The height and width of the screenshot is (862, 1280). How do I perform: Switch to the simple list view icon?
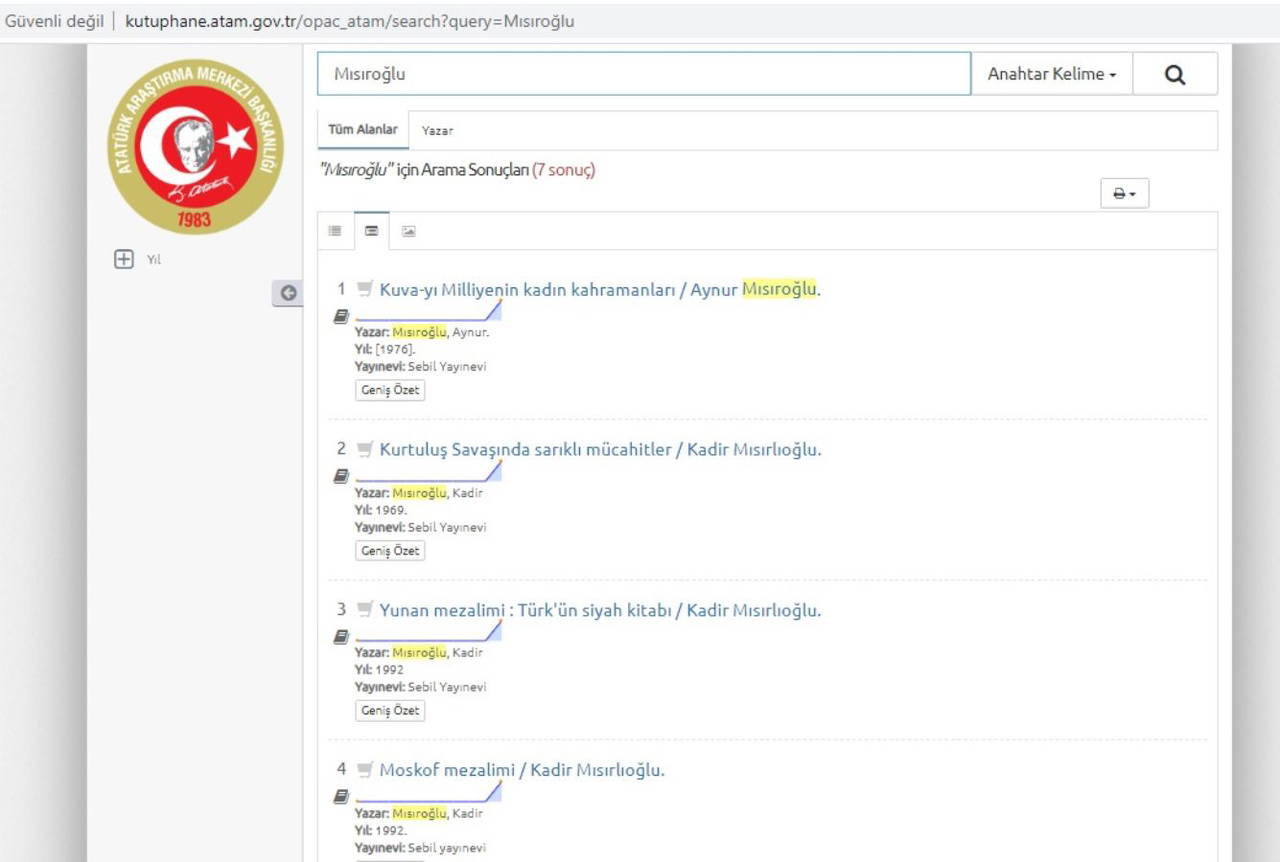coord(335,231)
